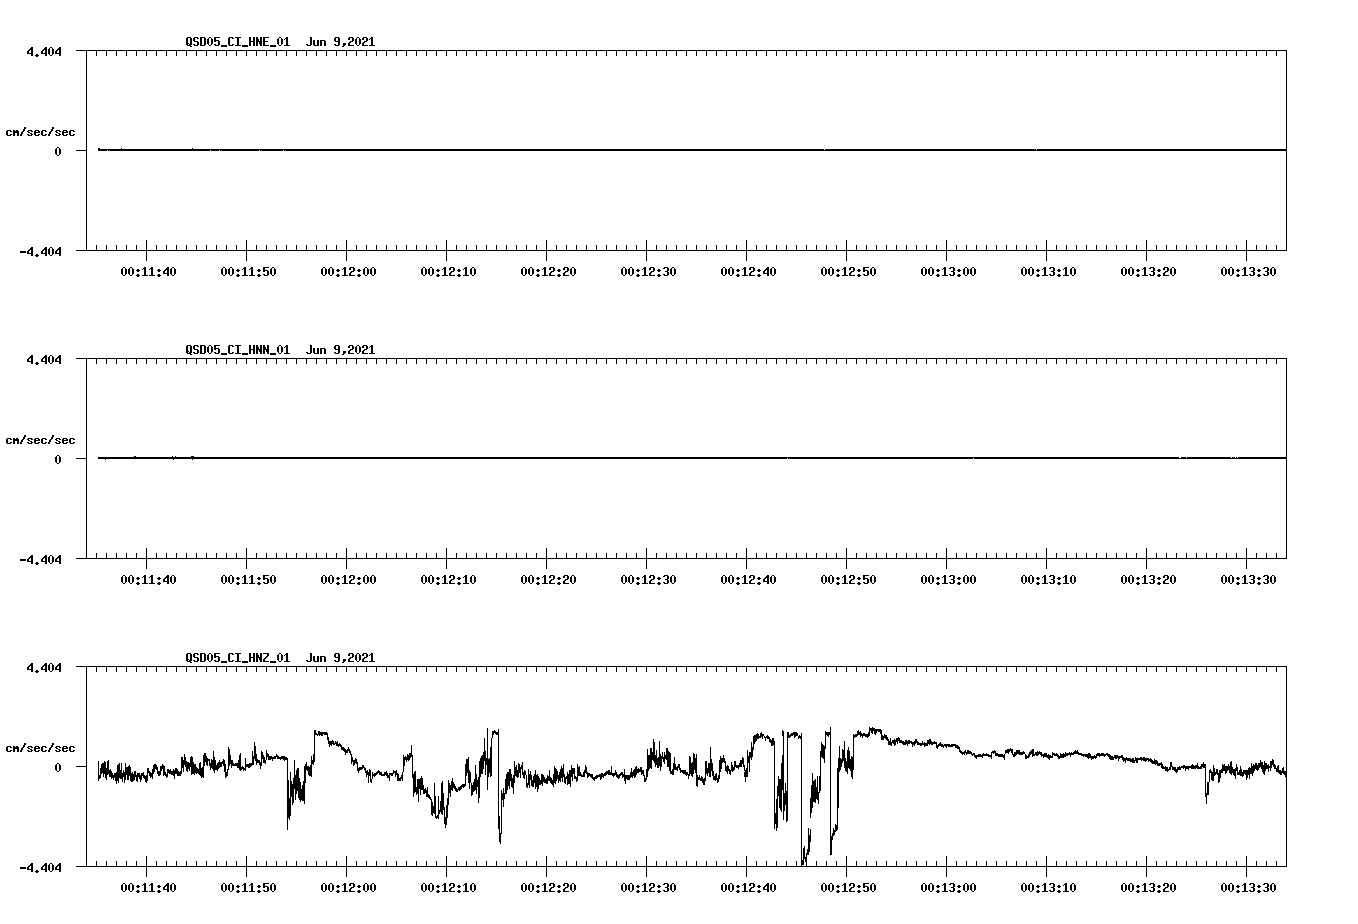This screenshot has height=924, width=1358.
Task: Click the zero axis label of HNZ plot
Action: pos(58,768)
